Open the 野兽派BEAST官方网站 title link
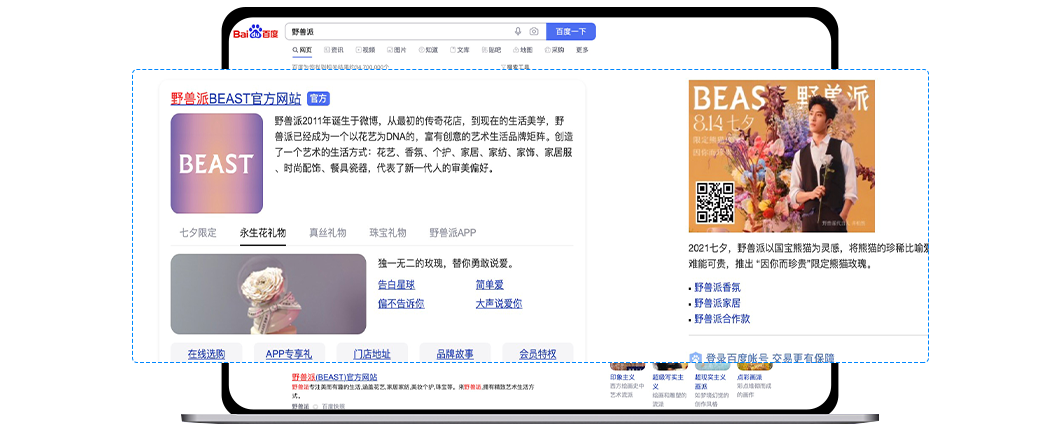Image resolution: width=1060 pixels, height=431 pixels. point(236,99)
